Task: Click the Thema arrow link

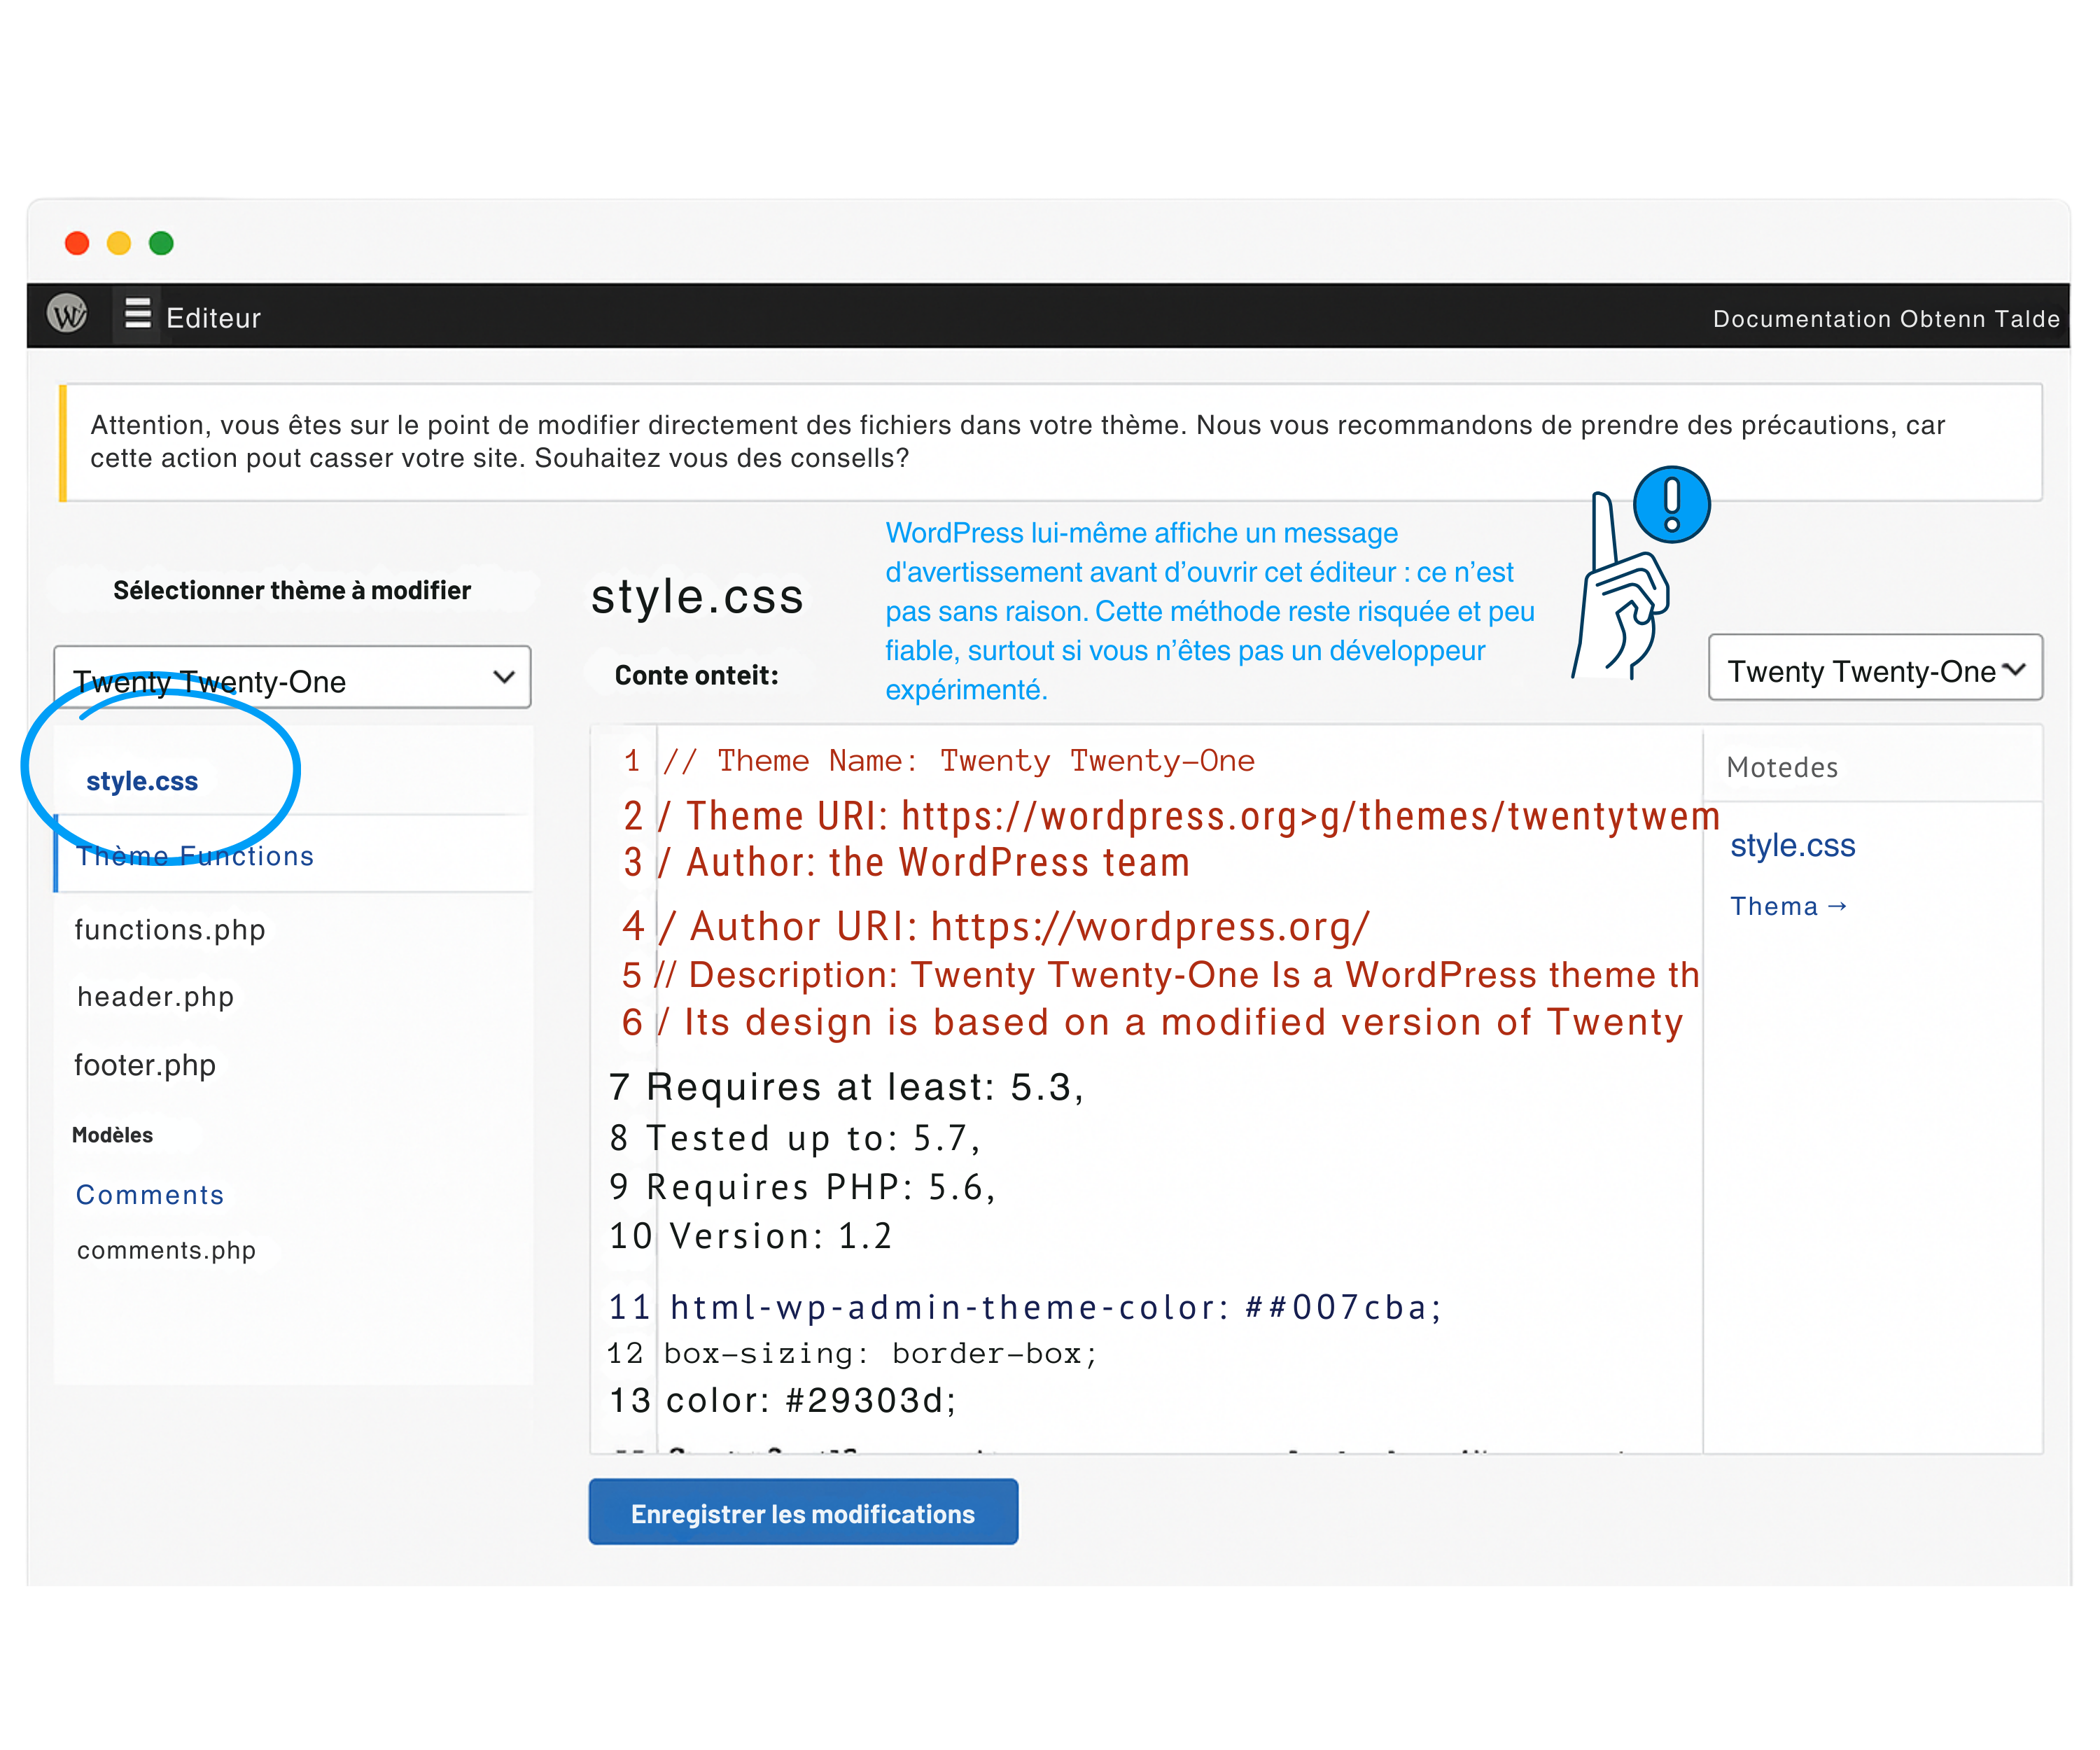Action: click(1789, 907)
